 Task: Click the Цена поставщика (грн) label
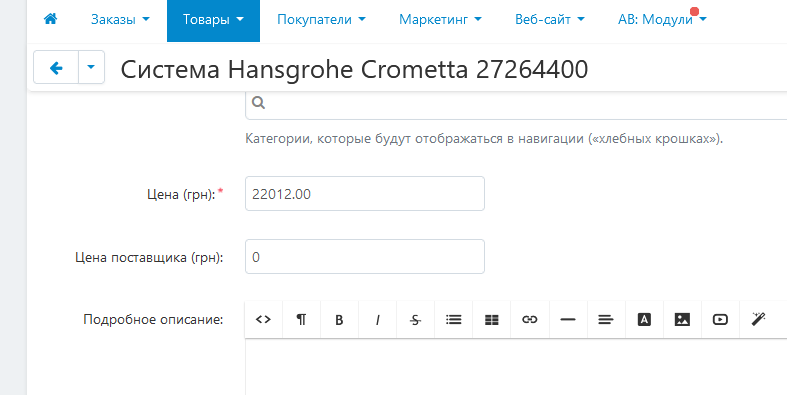(149, 257)
